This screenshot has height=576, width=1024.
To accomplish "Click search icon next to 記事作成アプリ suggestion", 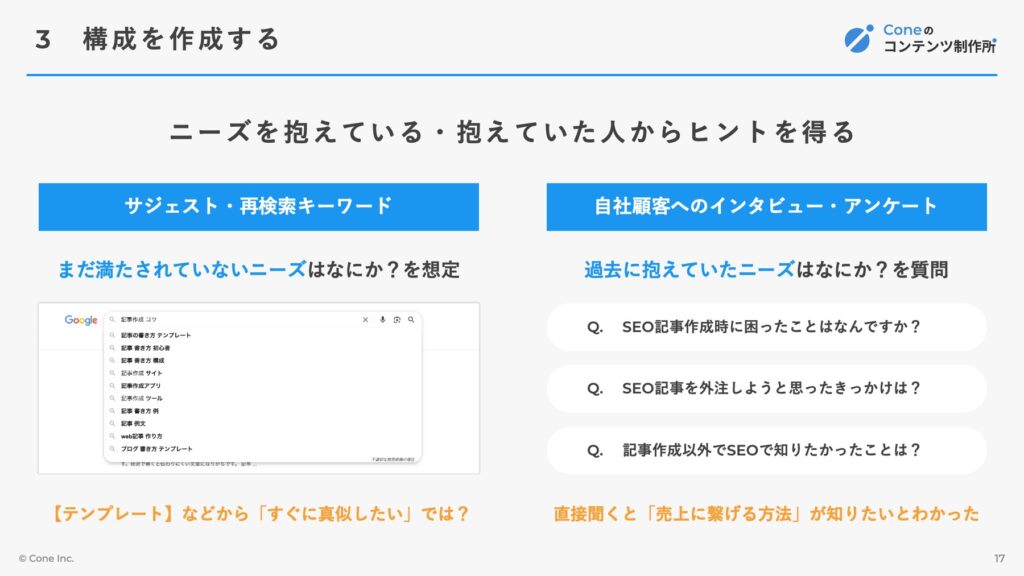I will click(112, 385).
